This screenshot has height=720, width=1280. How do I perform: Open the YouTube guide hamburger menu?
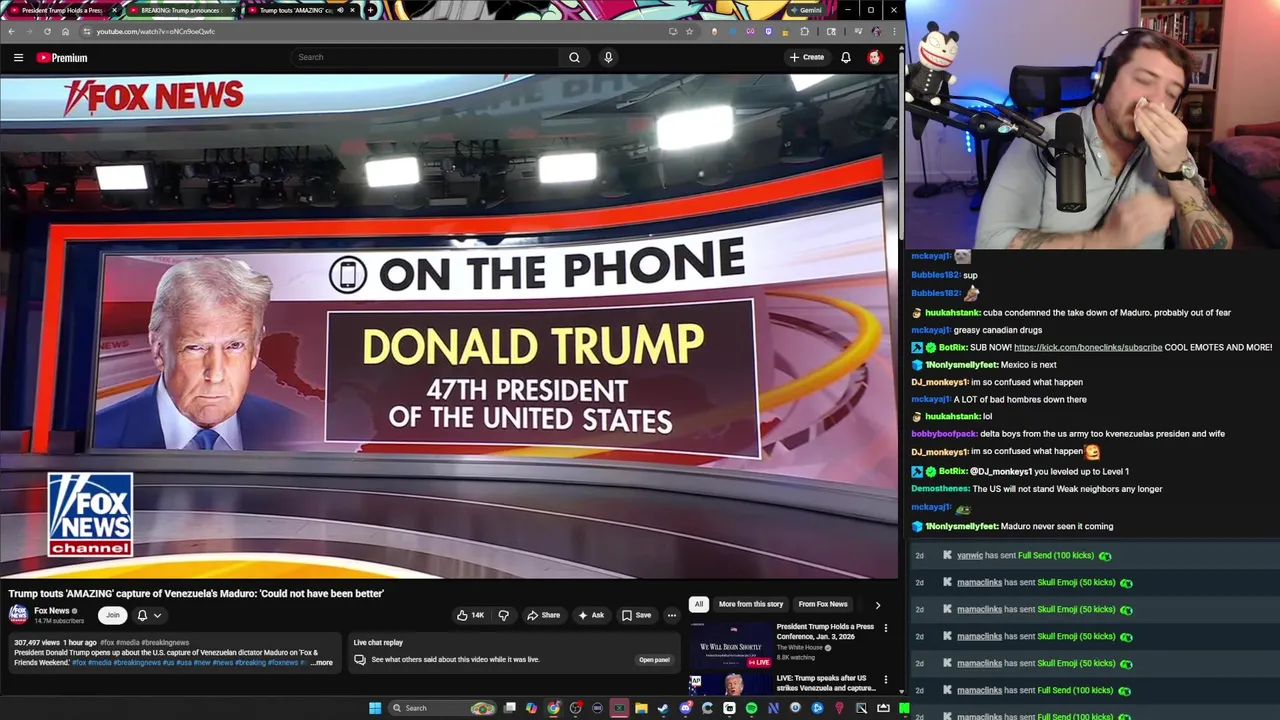tap(18, 58)
